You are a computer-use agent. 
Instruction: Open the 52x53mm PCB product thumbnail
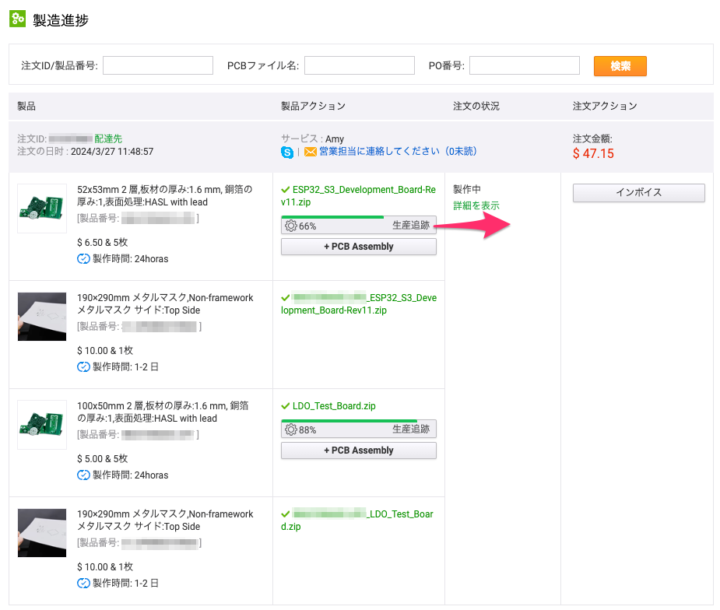[42, 208]
